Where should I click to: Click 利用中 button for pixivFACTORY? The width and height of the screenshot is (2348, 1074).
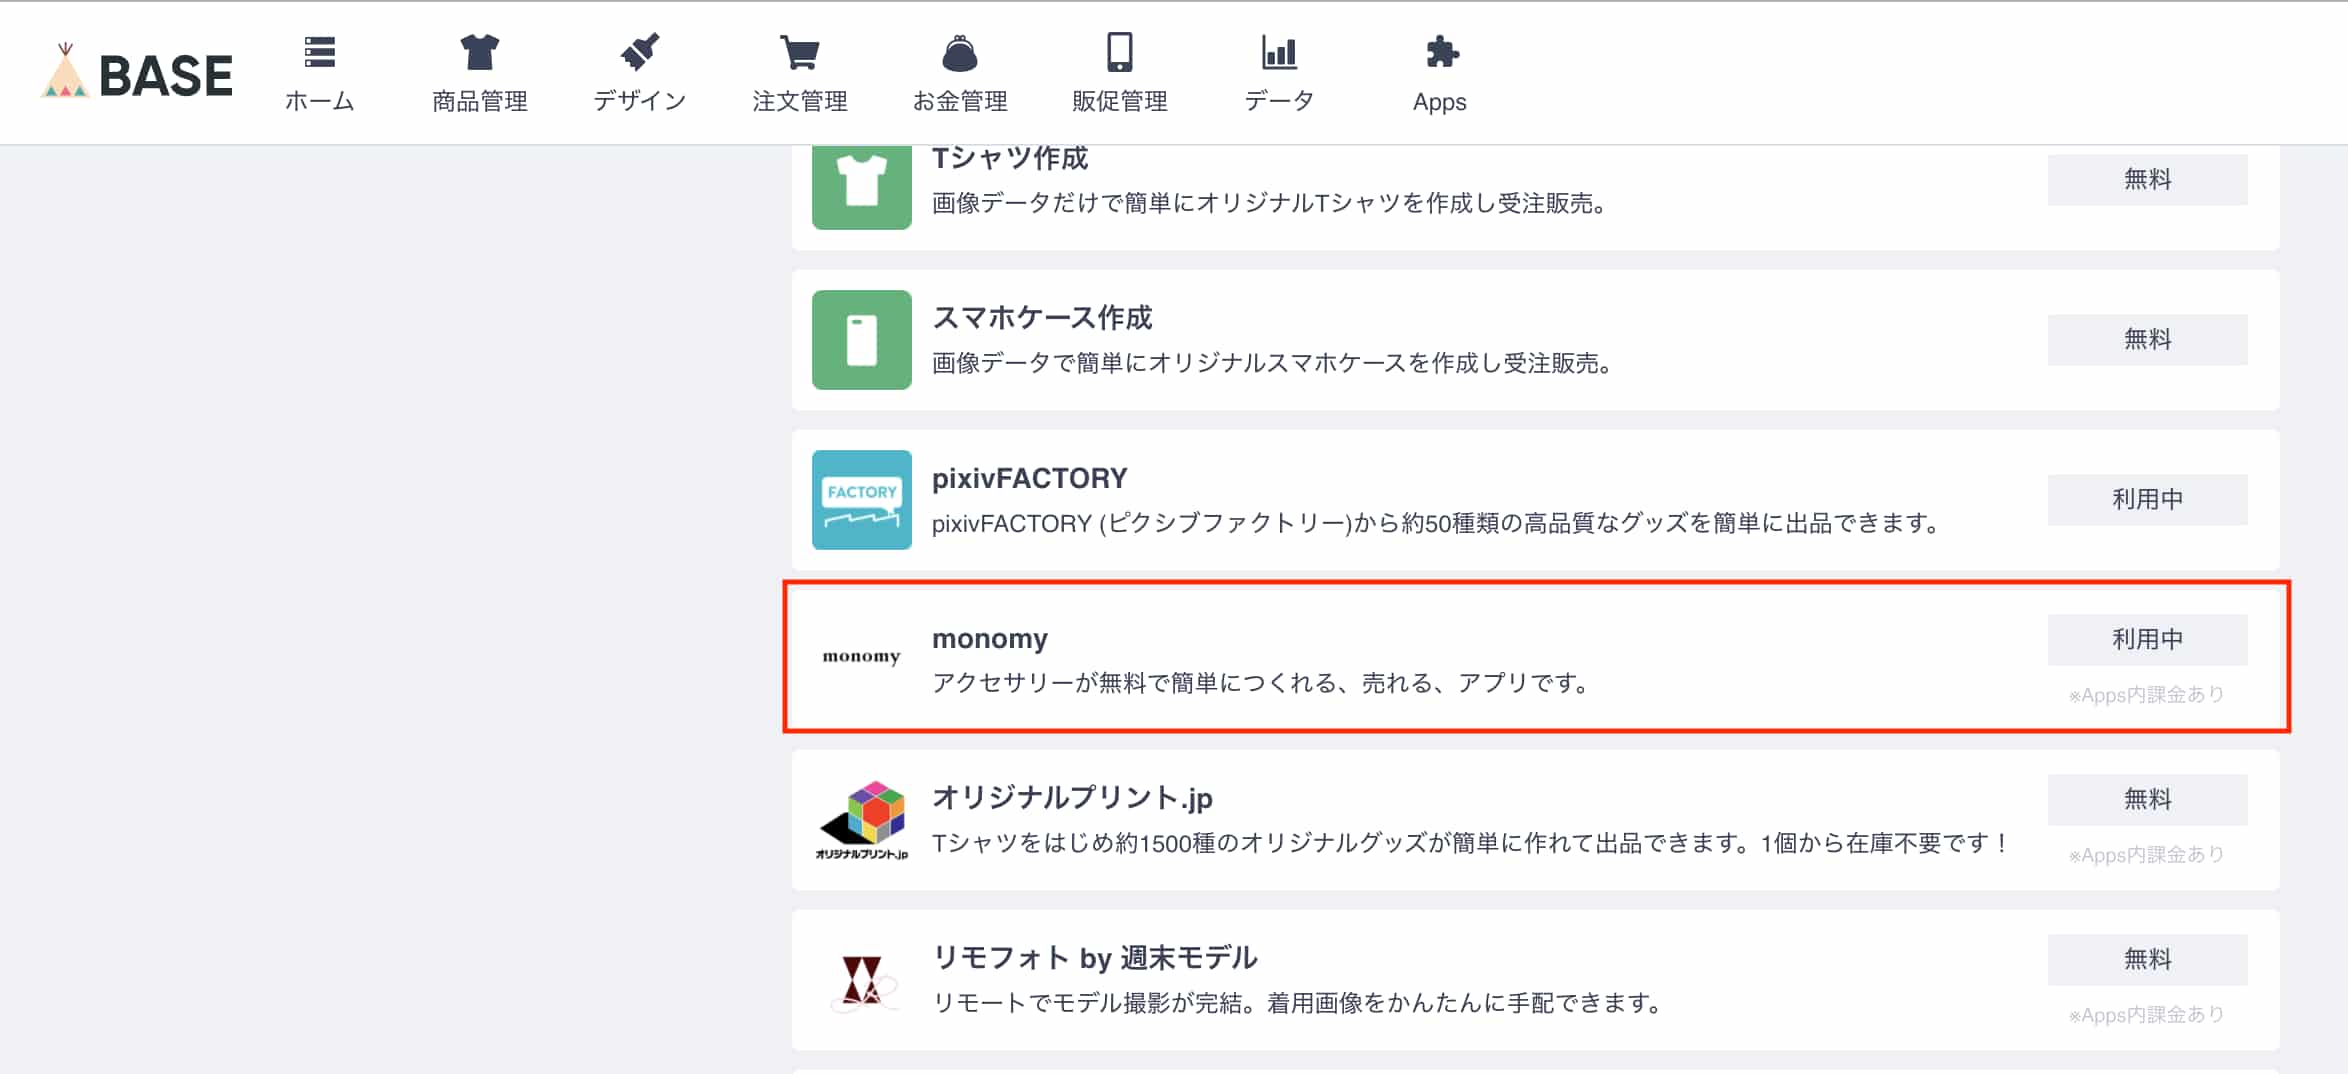tap(2148, 500)
